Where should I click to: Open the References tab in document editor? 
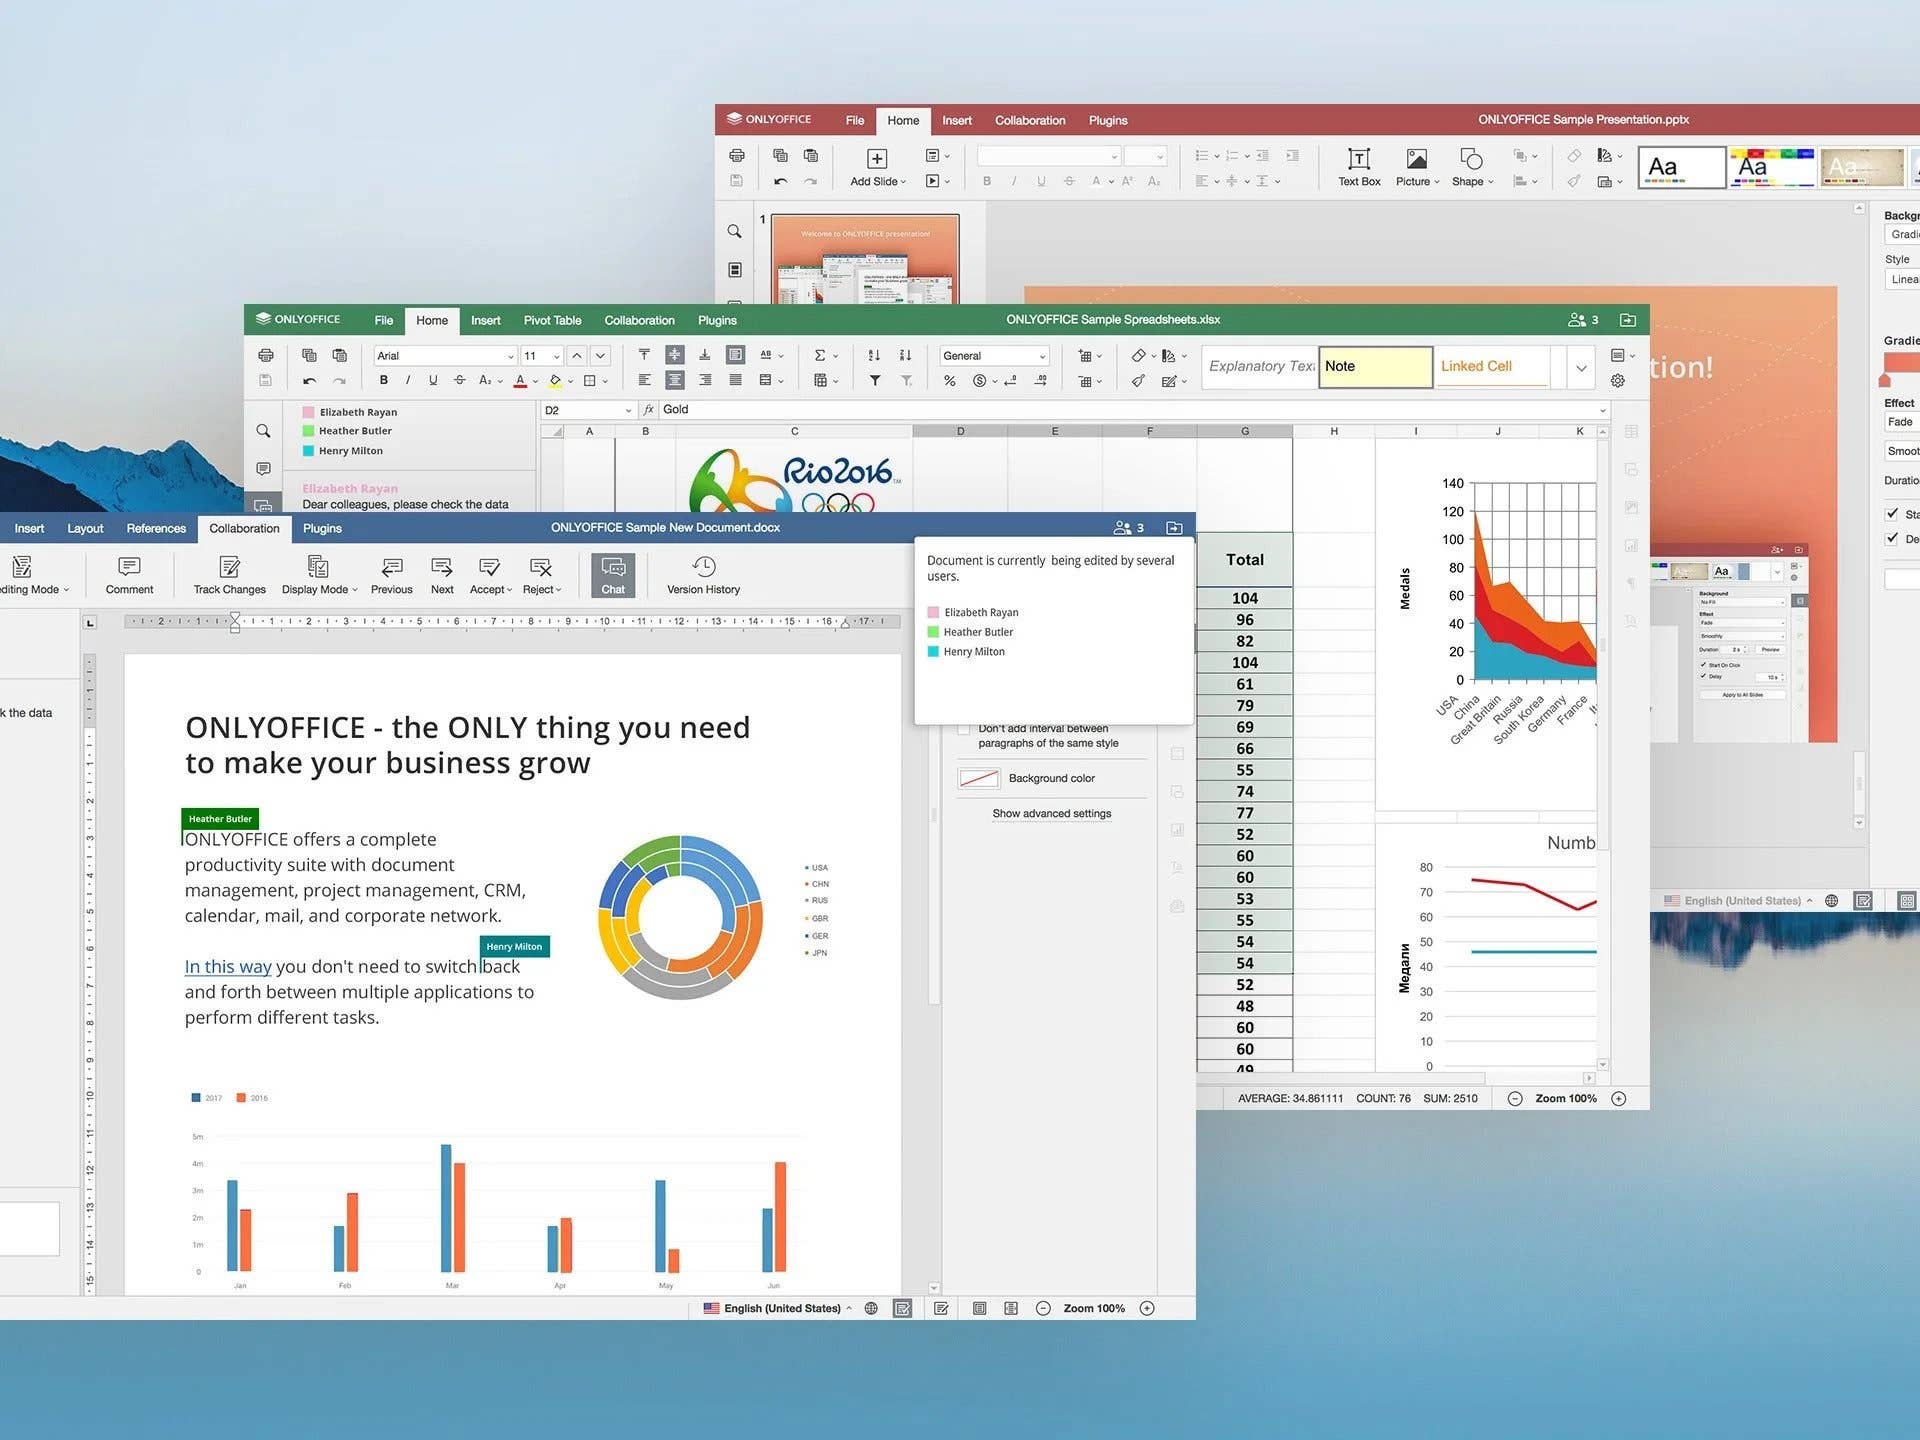[156, 528]
